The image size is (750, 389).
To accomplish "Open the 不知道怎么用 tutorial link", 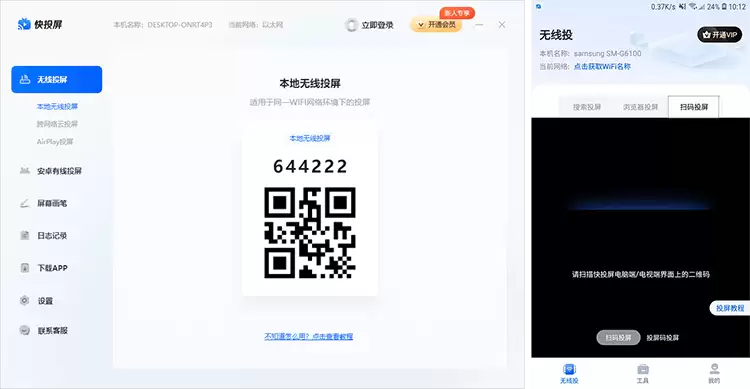I will (x=309, y=336).
